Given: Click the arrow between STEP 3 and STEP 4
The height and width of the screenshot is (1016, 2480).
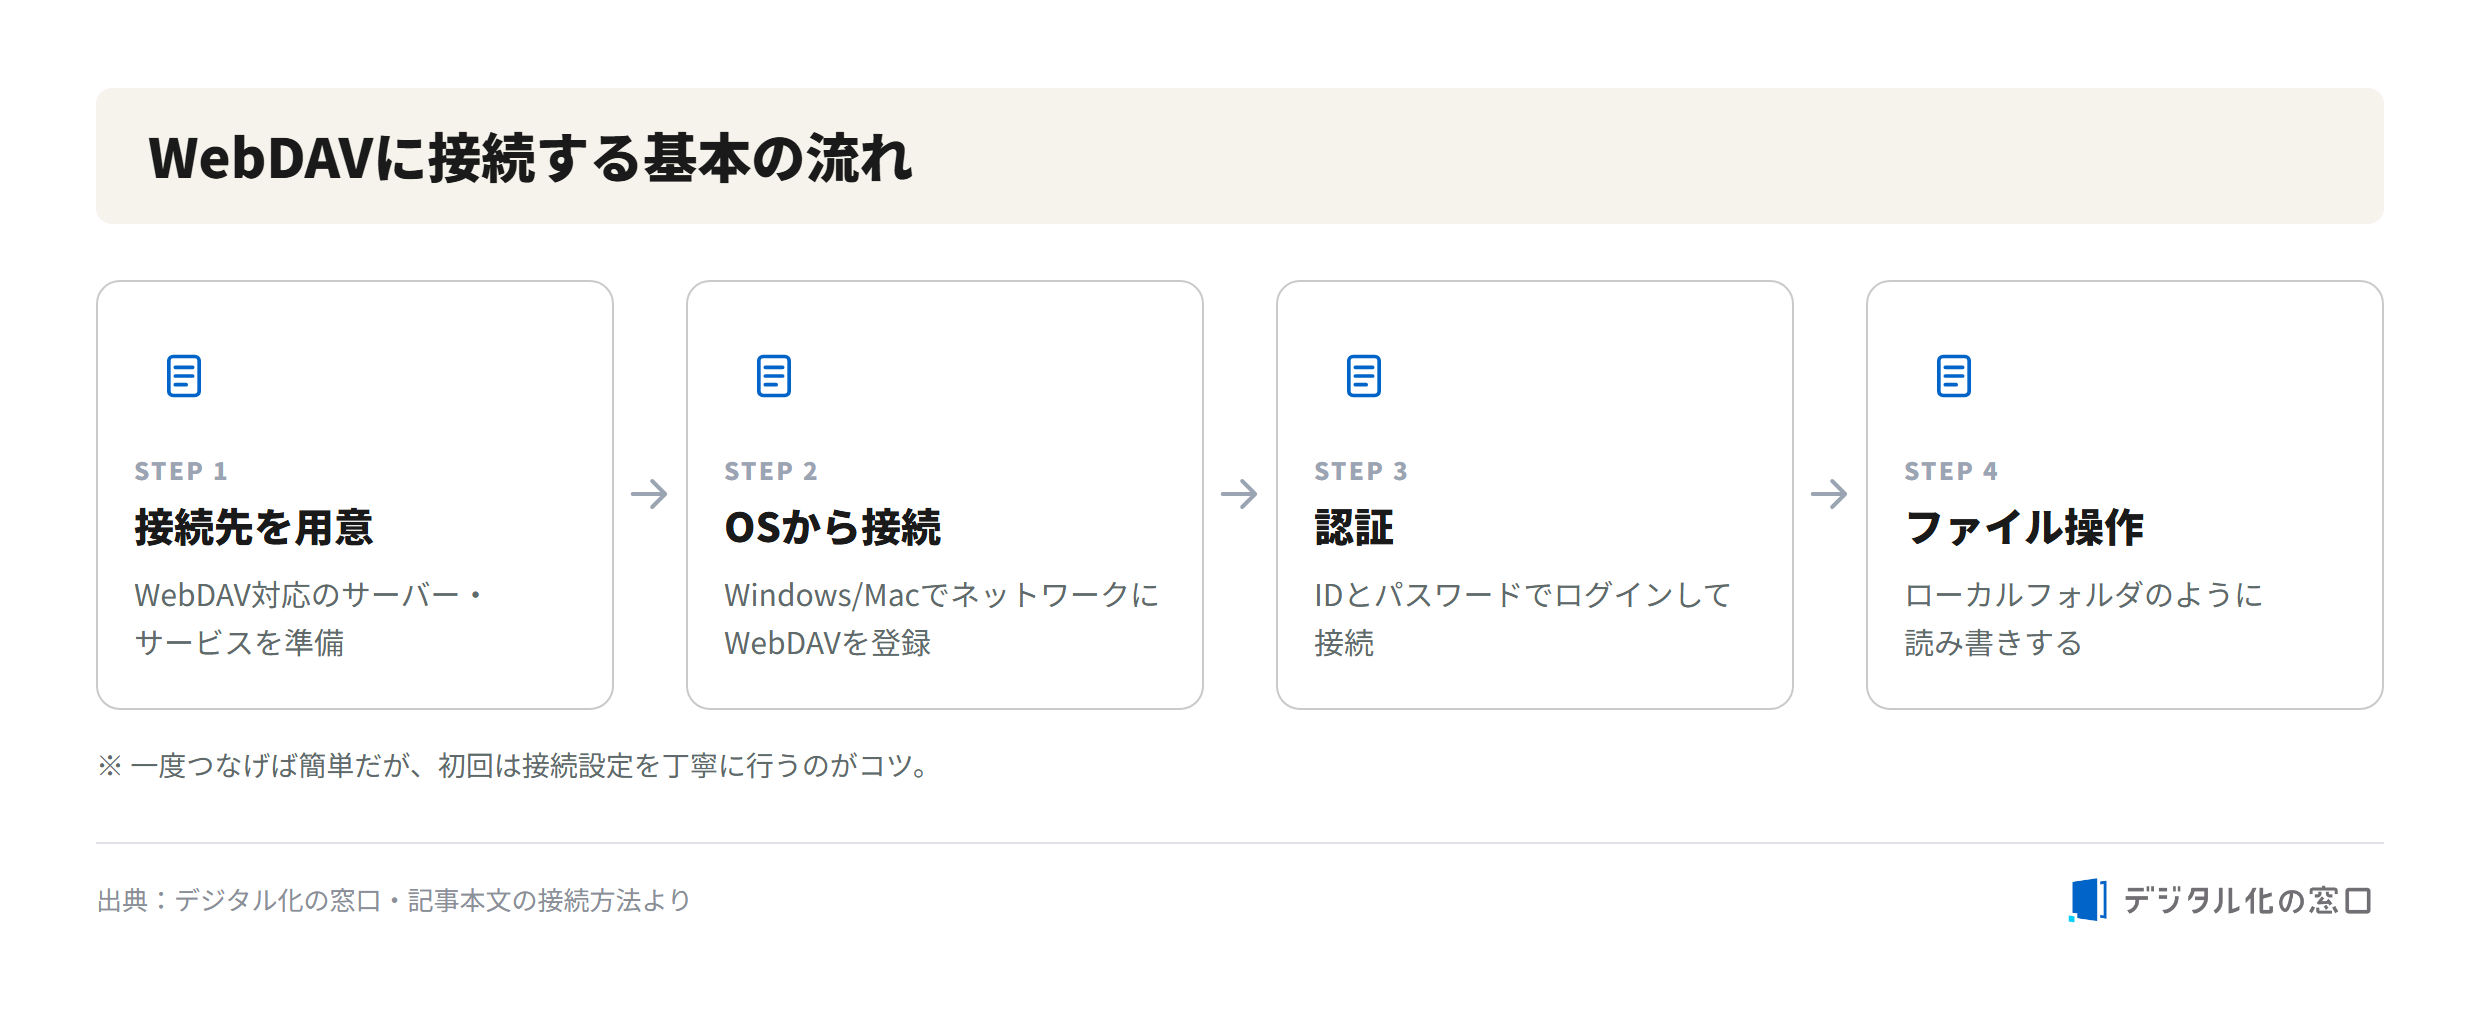Looking at the screenshot, I should point(1830,494).
